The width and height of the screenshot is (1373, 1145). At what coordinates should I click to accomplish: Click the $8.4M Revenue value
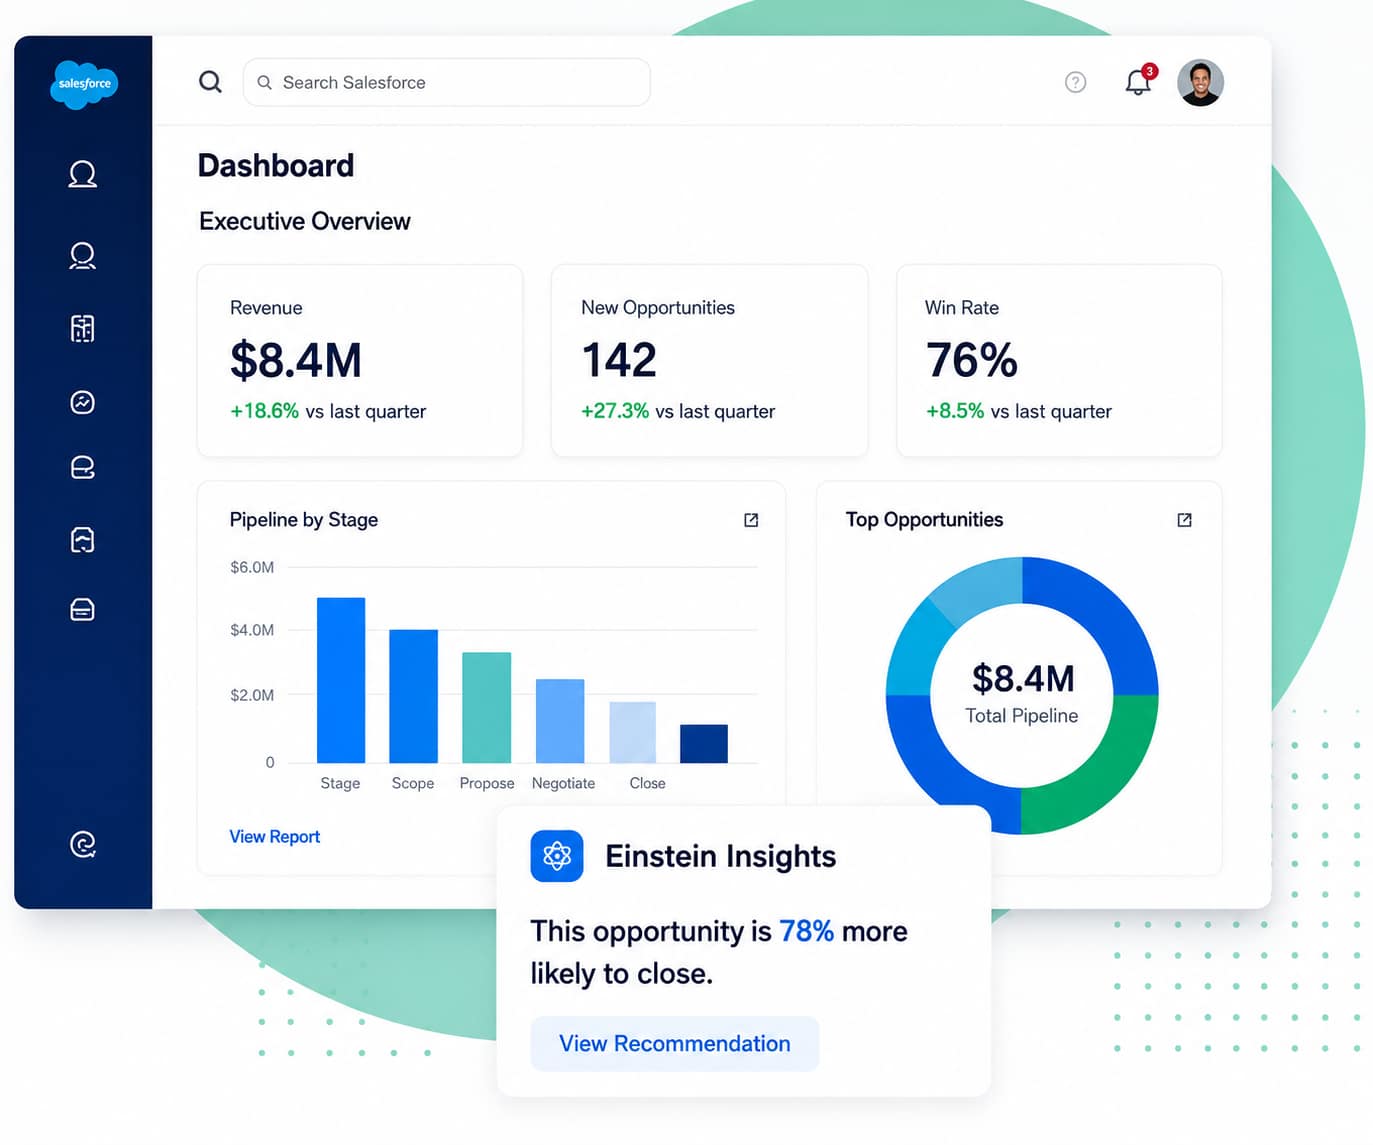point(296,360)
